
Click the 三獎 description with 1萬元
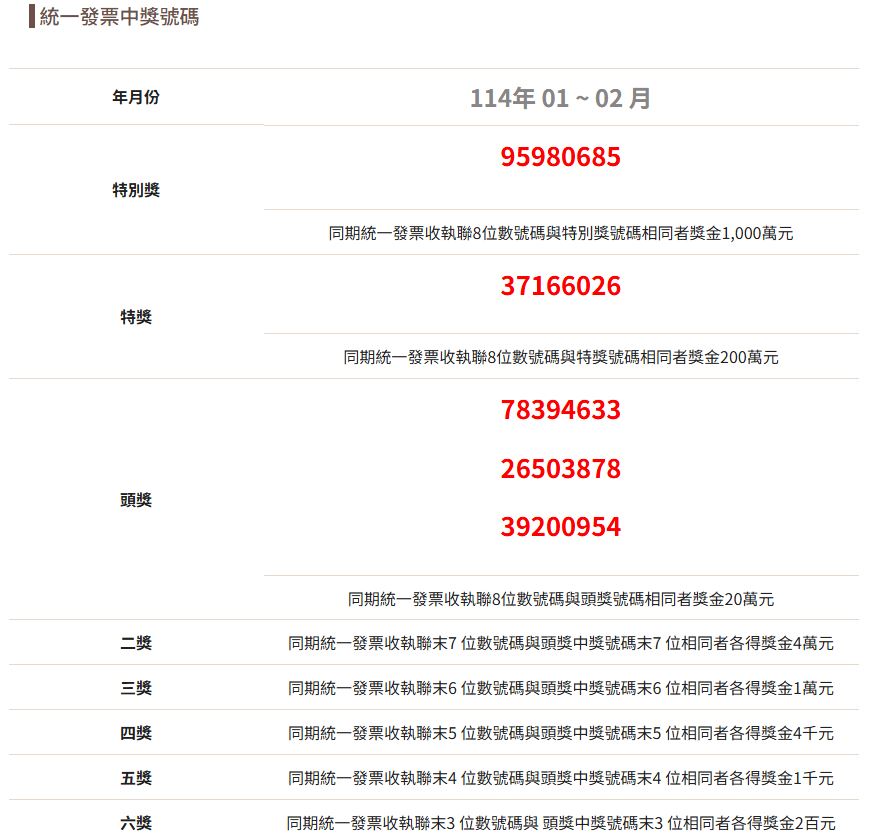pyautogui.click(x=560, y=688)
